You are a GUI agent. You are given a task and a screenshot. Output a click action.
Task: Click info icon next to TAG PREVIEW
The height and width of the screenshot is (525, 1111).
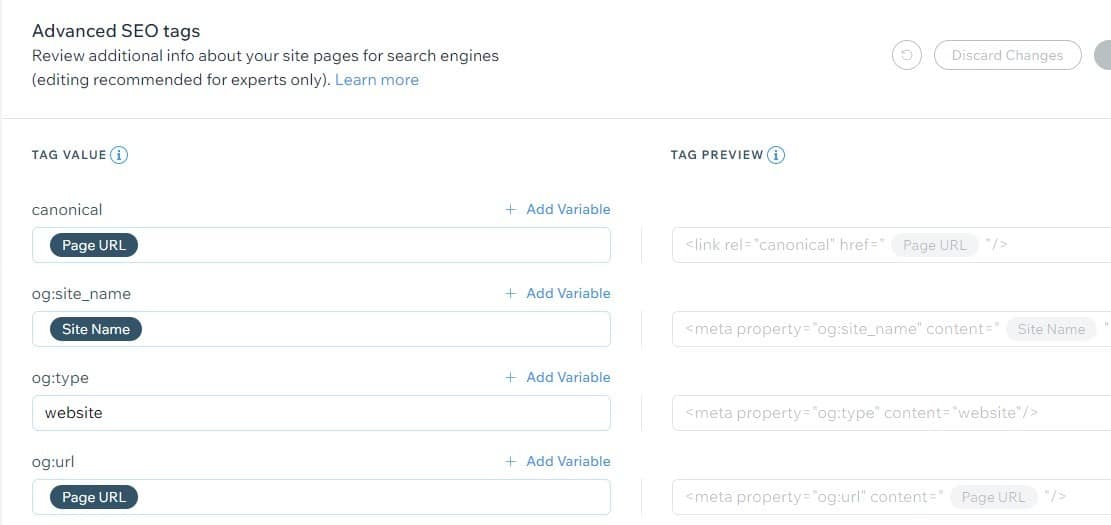point(776,154)
